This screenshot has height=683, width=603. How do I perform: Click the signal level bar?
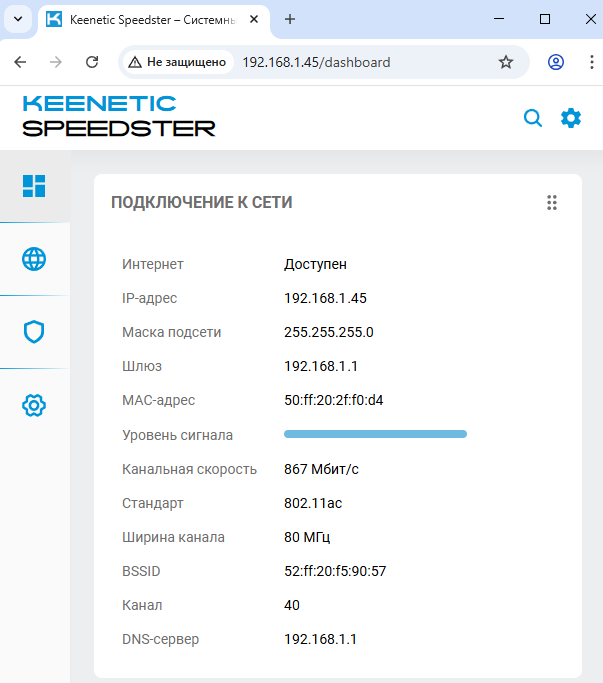(375, 434)
